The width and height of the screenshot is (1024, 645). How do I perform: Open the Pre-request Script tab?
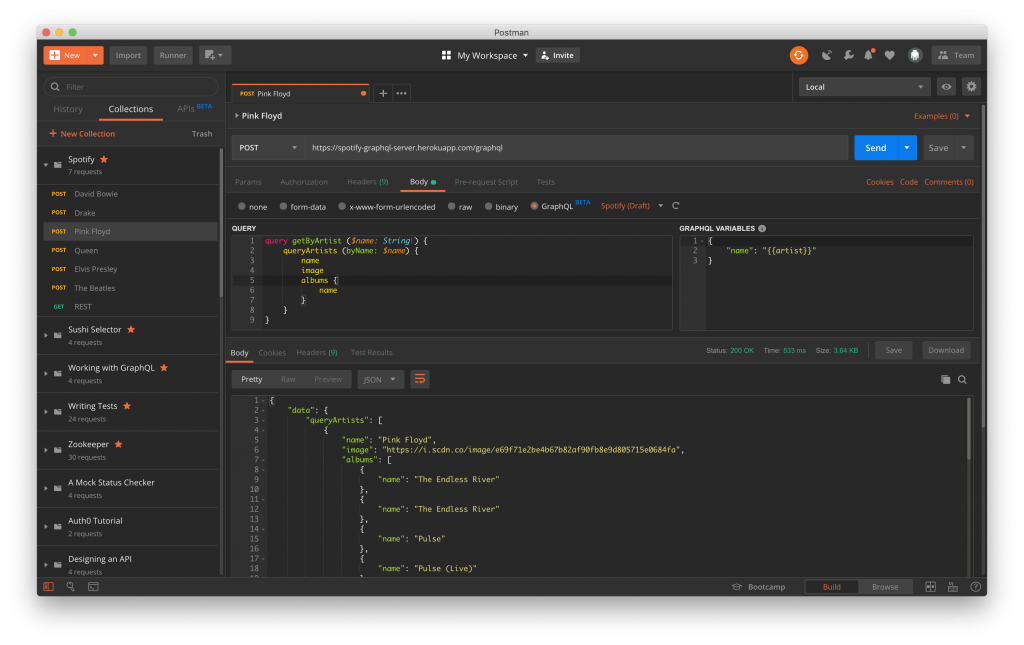coord(486,182)
